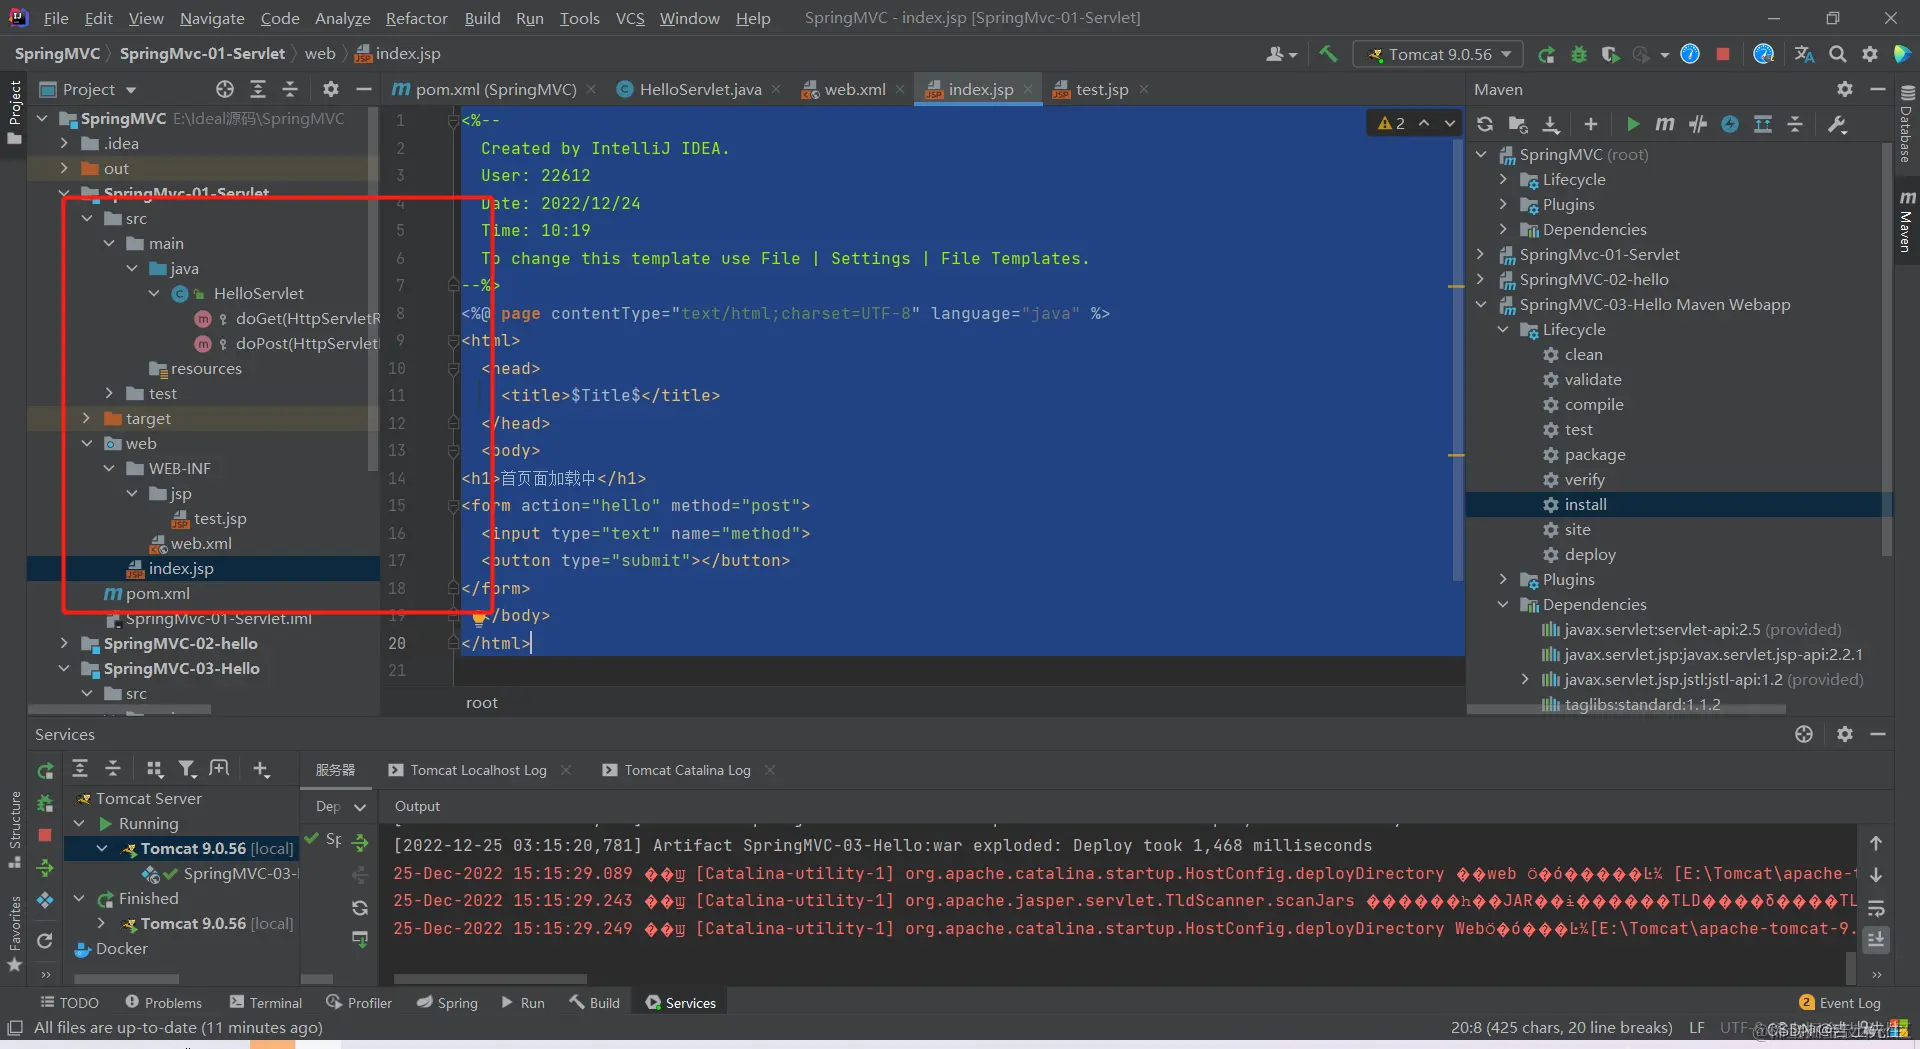The width and height of the screenshot is (1920, 1049).
Task: Toggle the Project tool window stripe button
Action: pos(14,111)
